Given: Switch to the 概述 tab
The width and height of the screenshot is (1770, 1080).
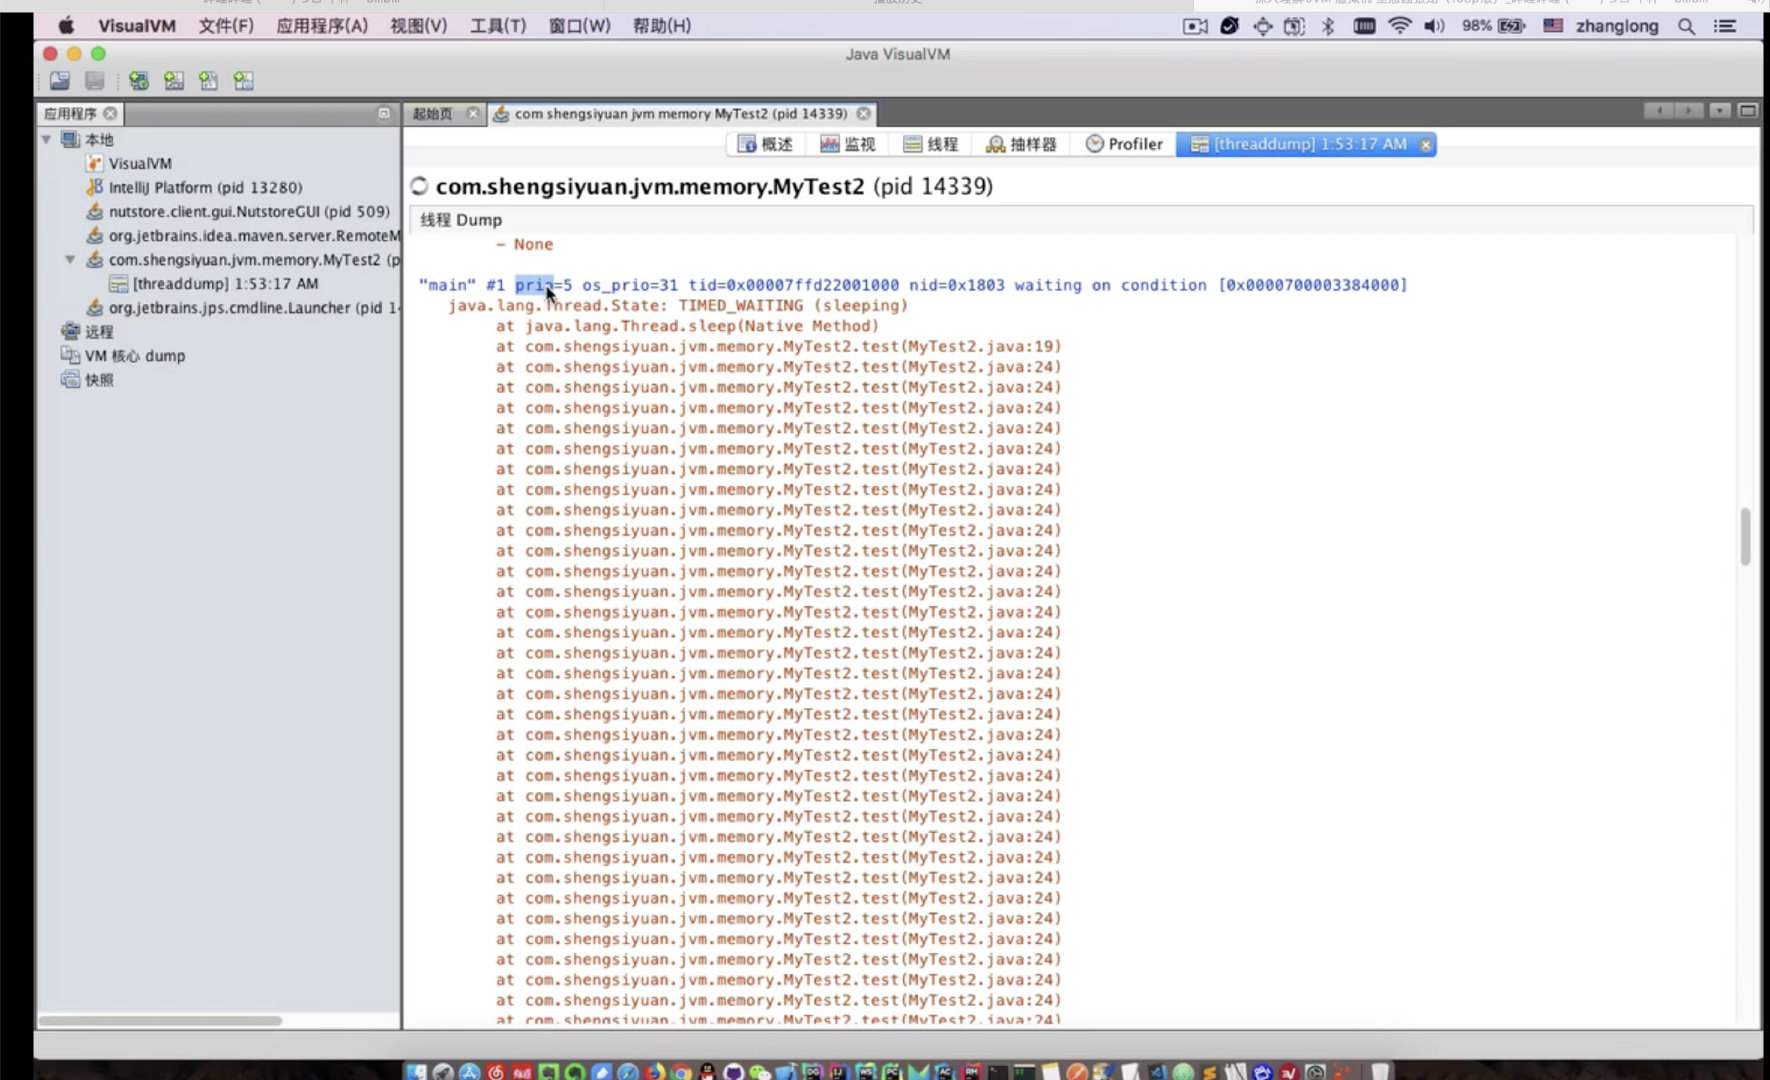Looking at the screenshot, I should pyautogui.click(x=765, y=144).
